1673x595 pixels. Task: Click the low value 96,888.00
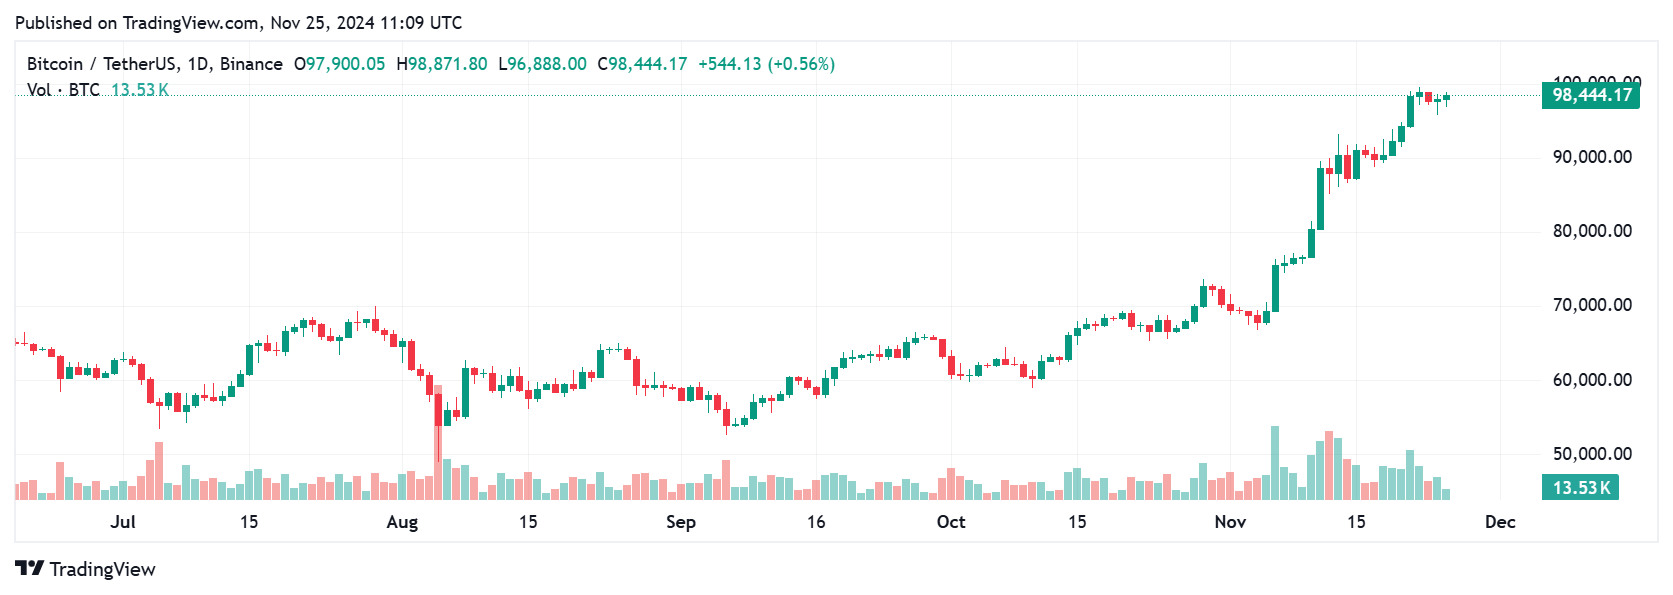(x=547, y=64)
